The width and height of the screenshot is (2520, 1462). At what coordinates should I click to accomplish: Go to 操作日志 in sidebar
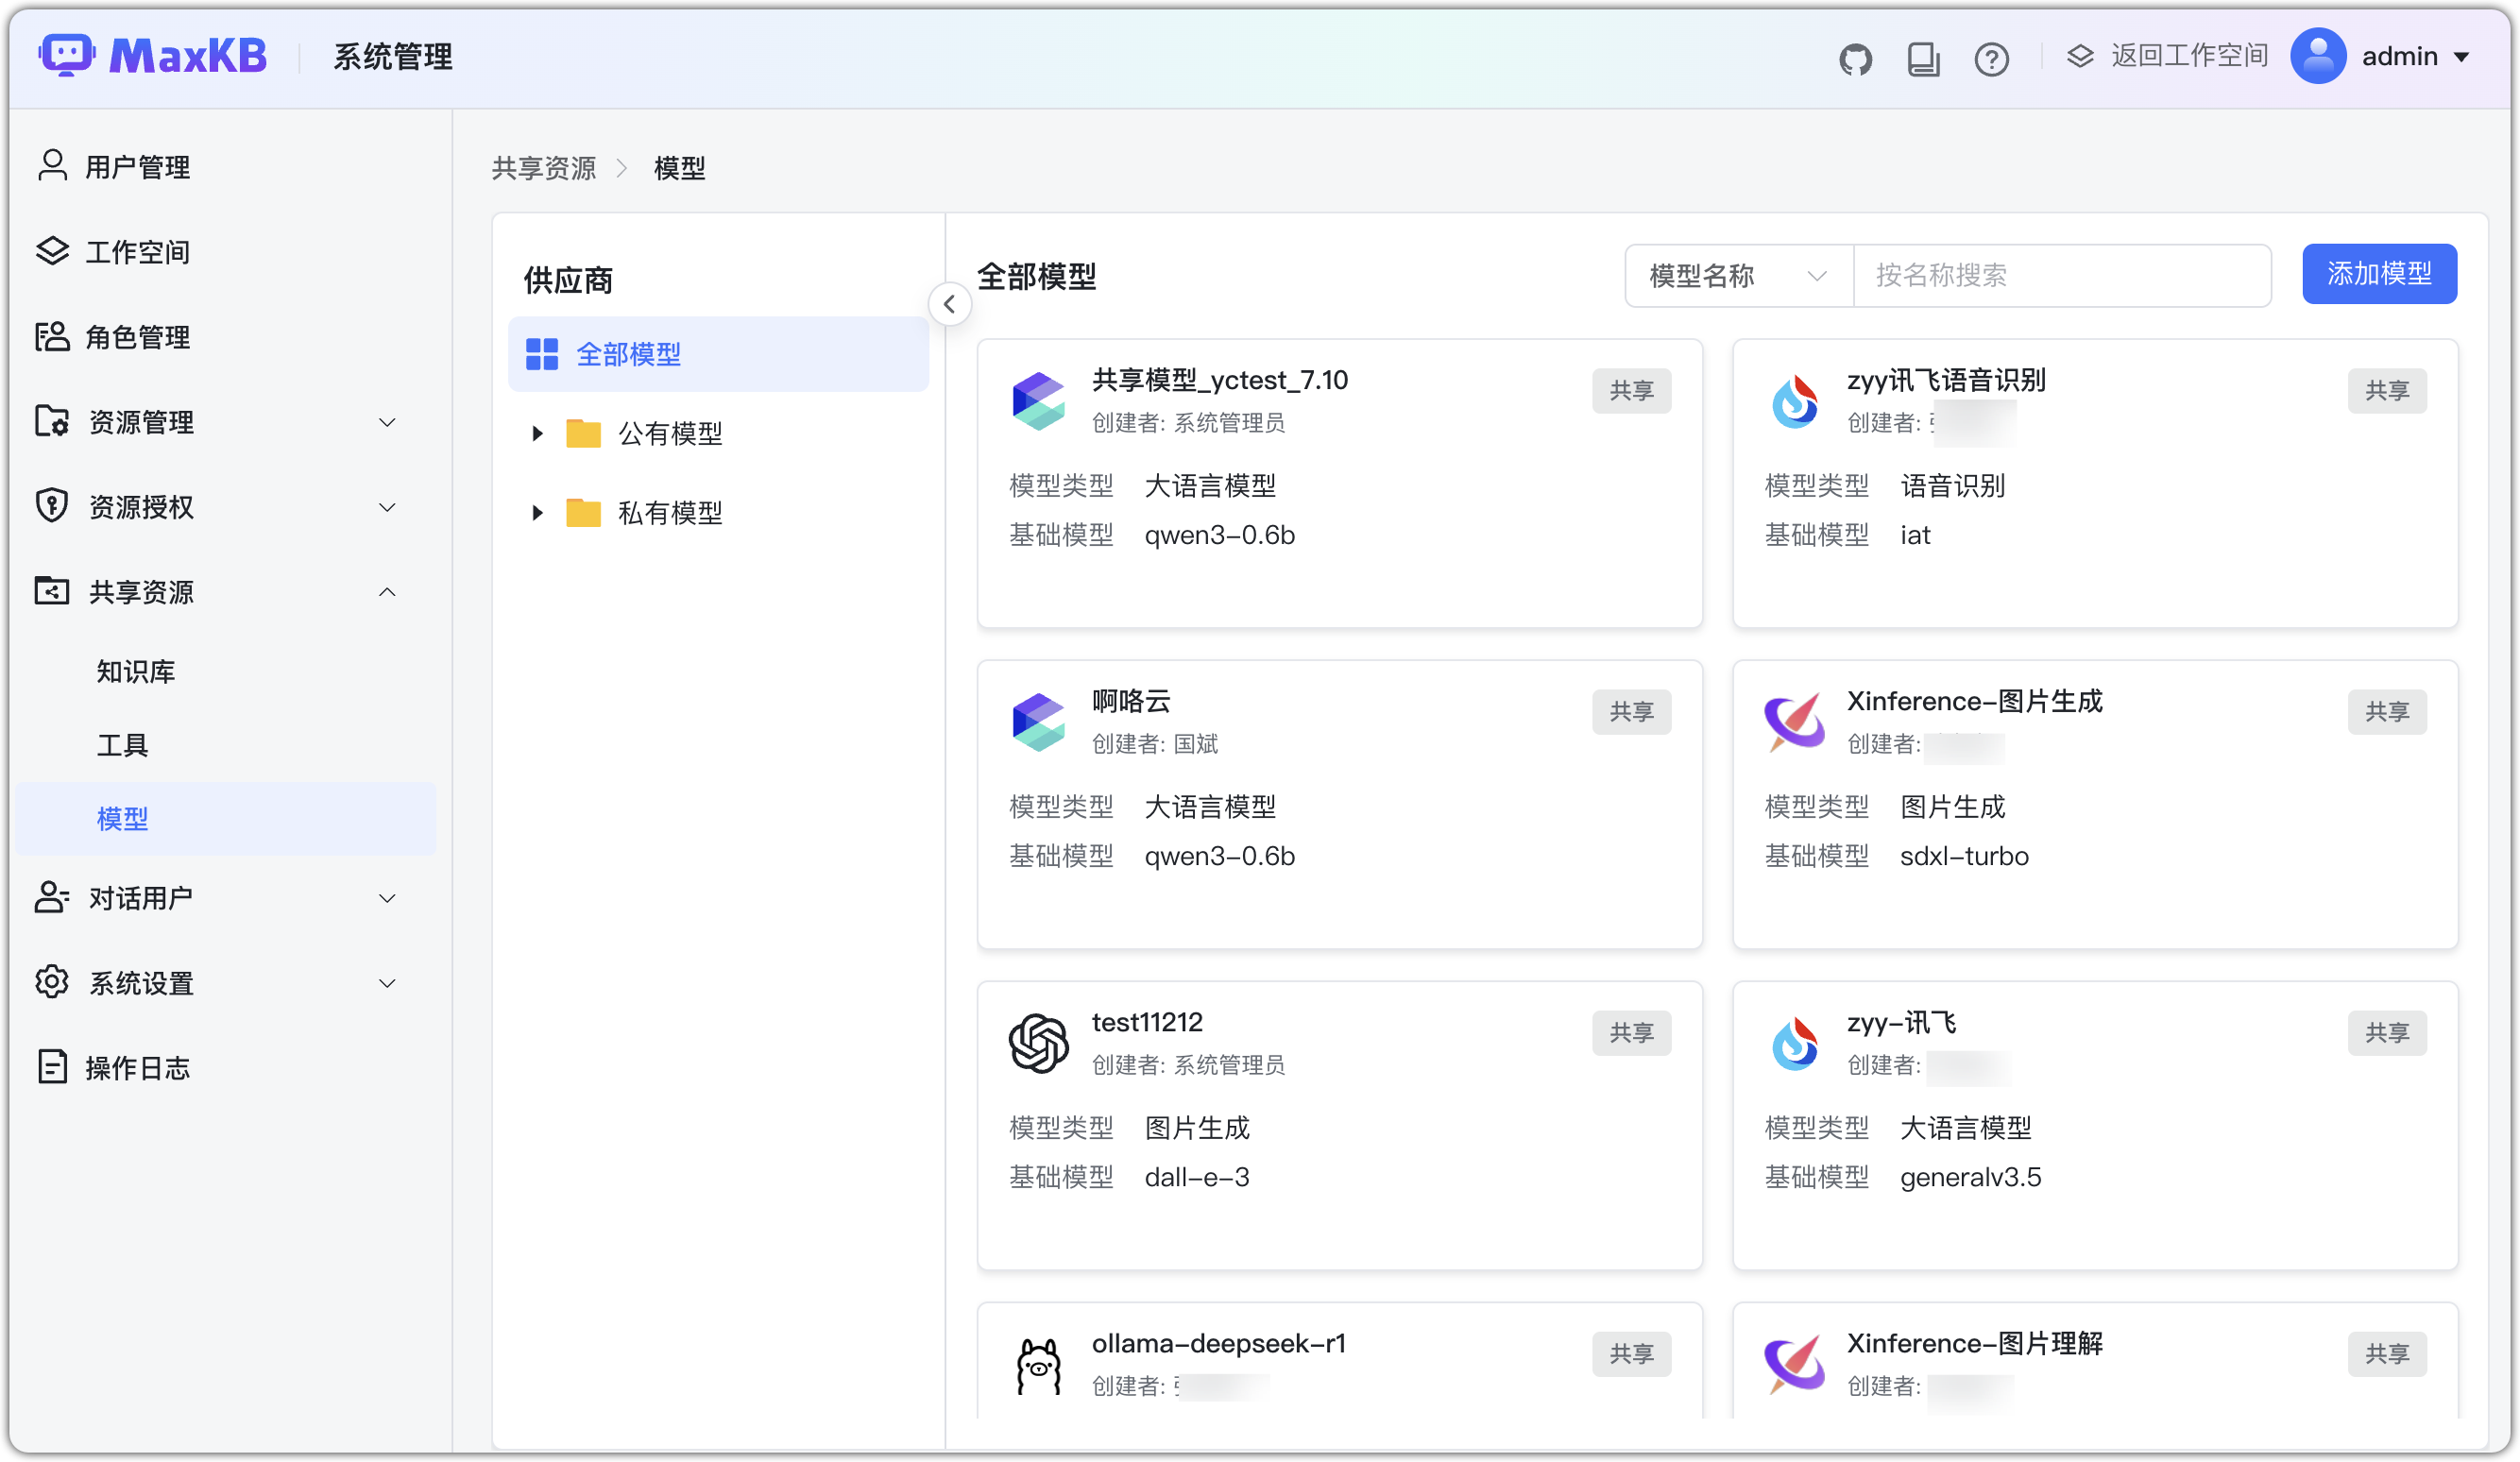[x=137, y=1067]
